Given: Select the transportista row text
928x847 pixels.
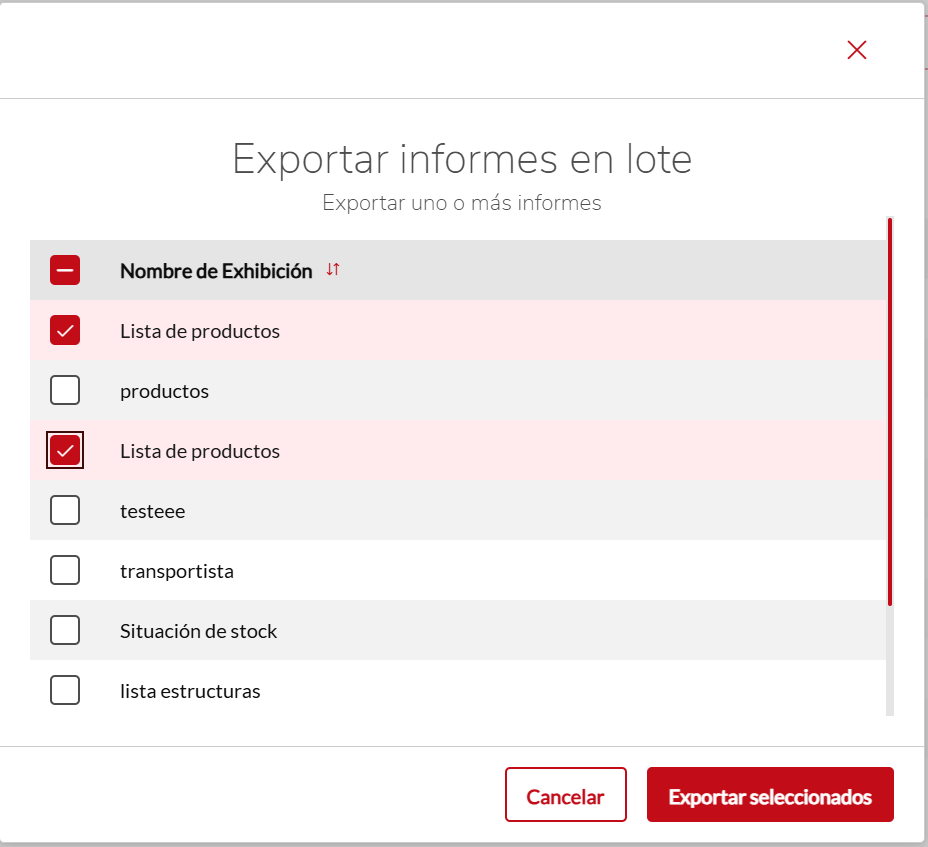Looking at the screenshot, I should (177, 571).
